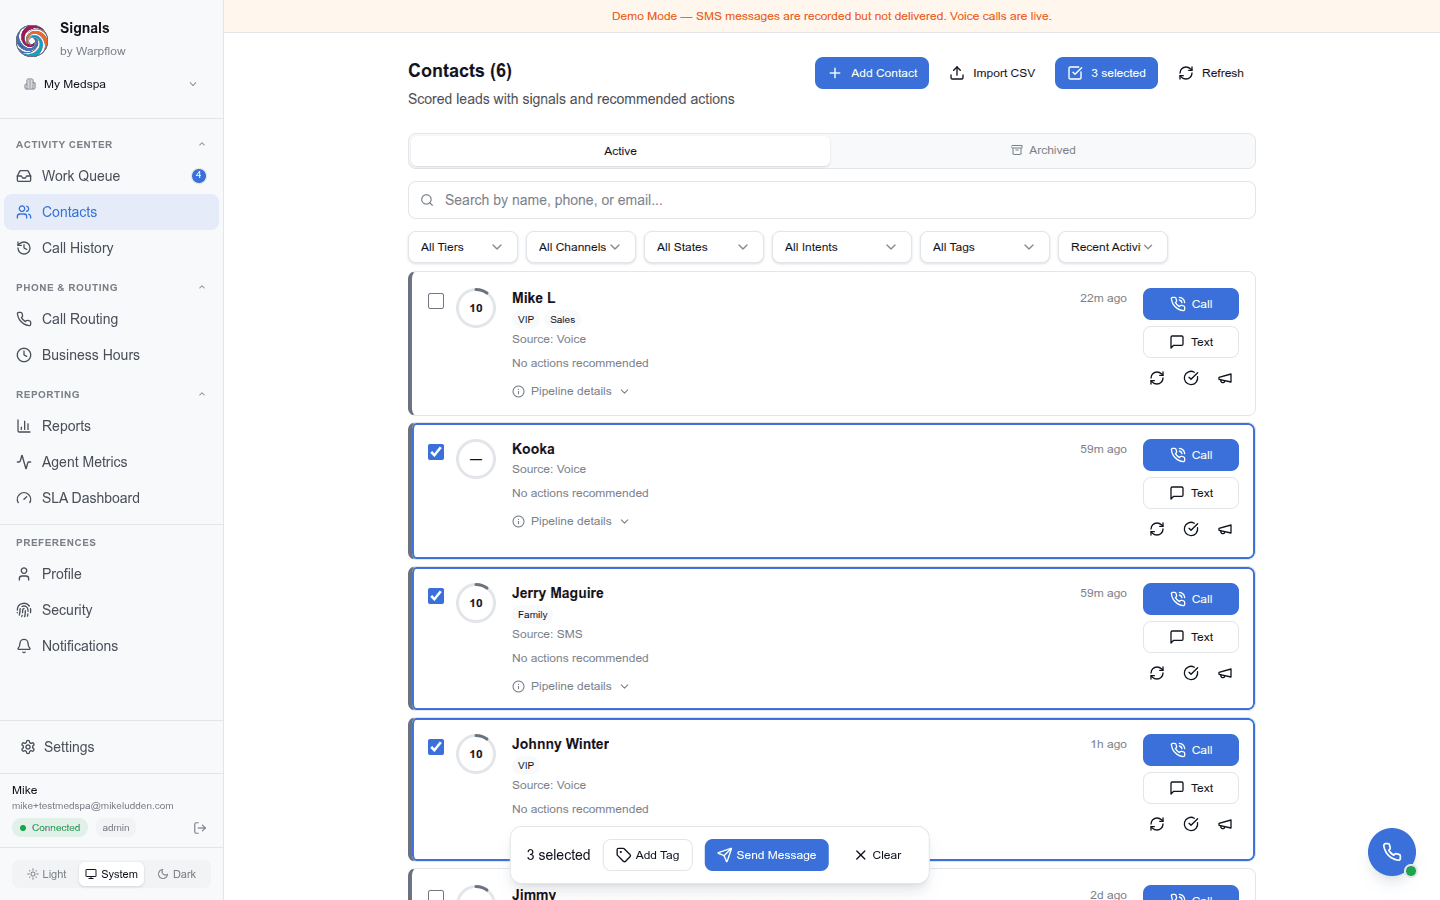Check the checkbox on Mike L's row

tap(436, 300)
